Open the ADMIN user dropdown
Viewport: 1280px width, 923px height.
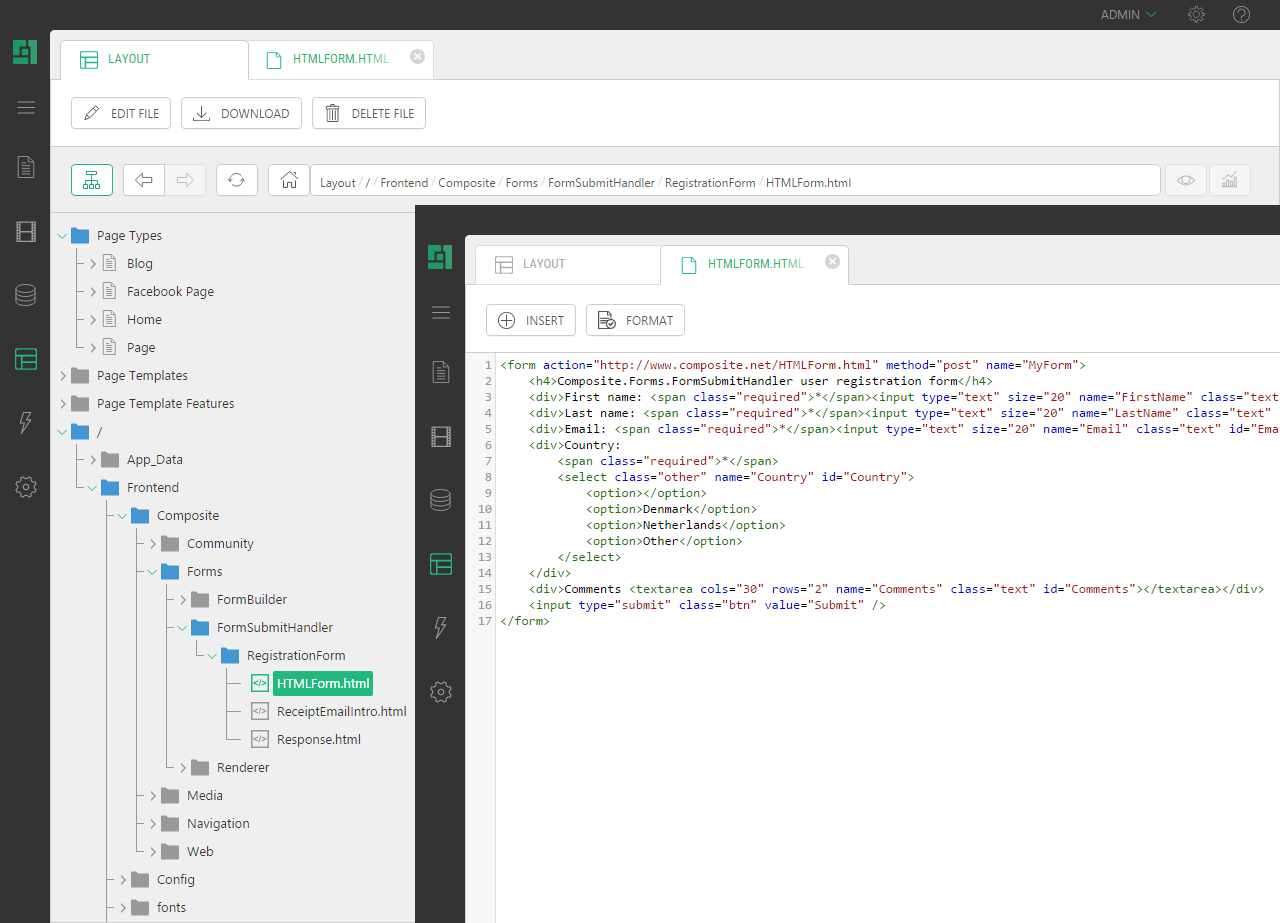(x=1128, y=15)
